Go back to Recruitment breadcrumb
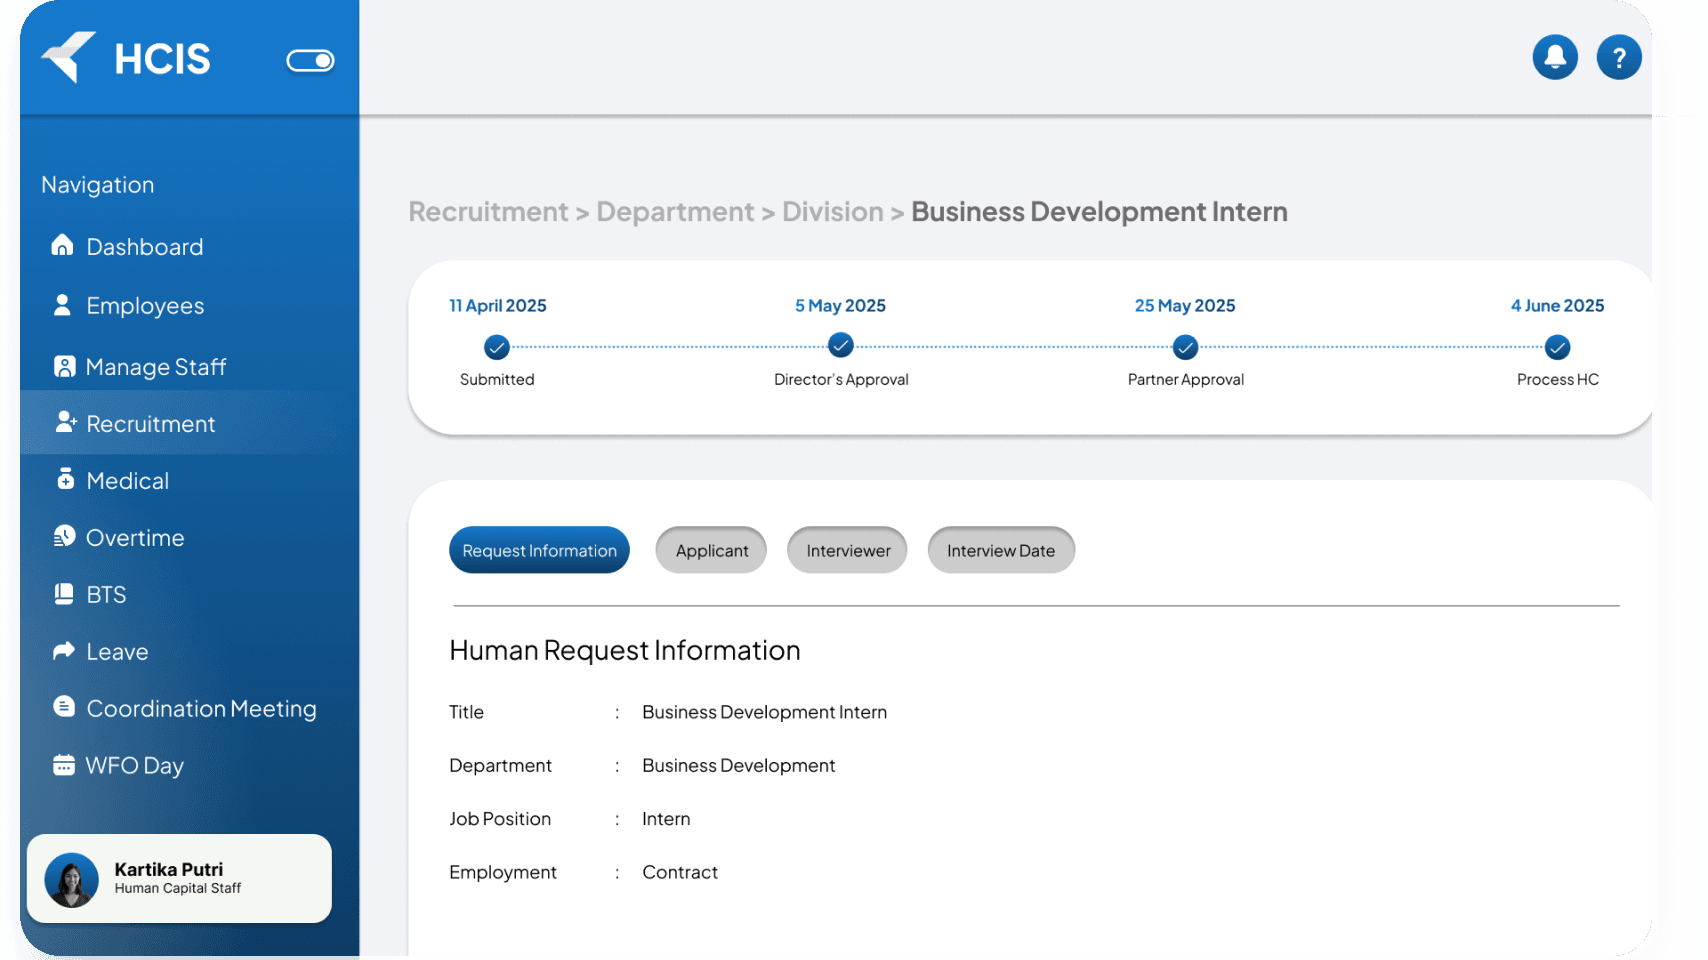The image size is (1708, 960). click(x=488, y=212)
